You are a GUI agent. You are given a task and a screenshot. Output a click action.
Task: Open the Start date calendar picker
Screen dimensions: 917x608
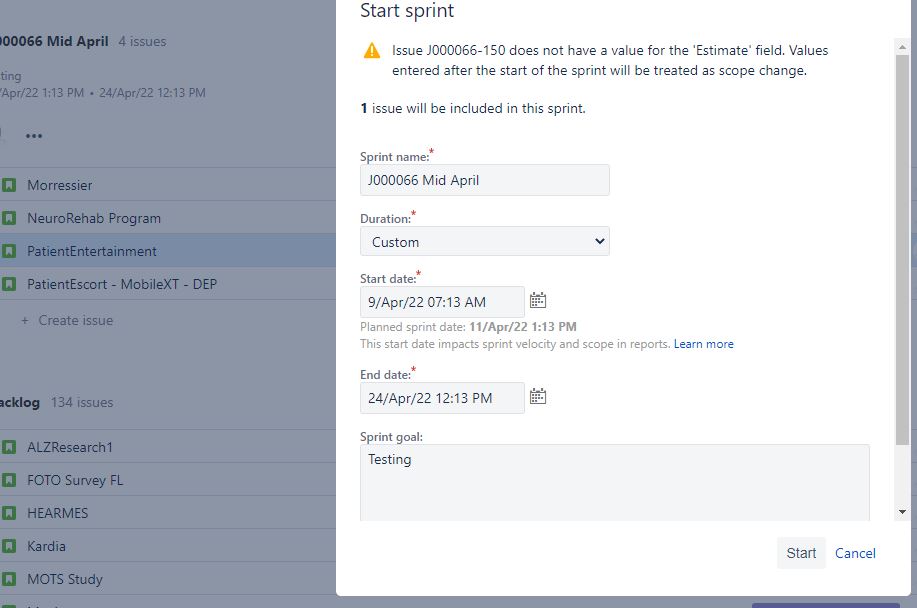tap(537, 300)
